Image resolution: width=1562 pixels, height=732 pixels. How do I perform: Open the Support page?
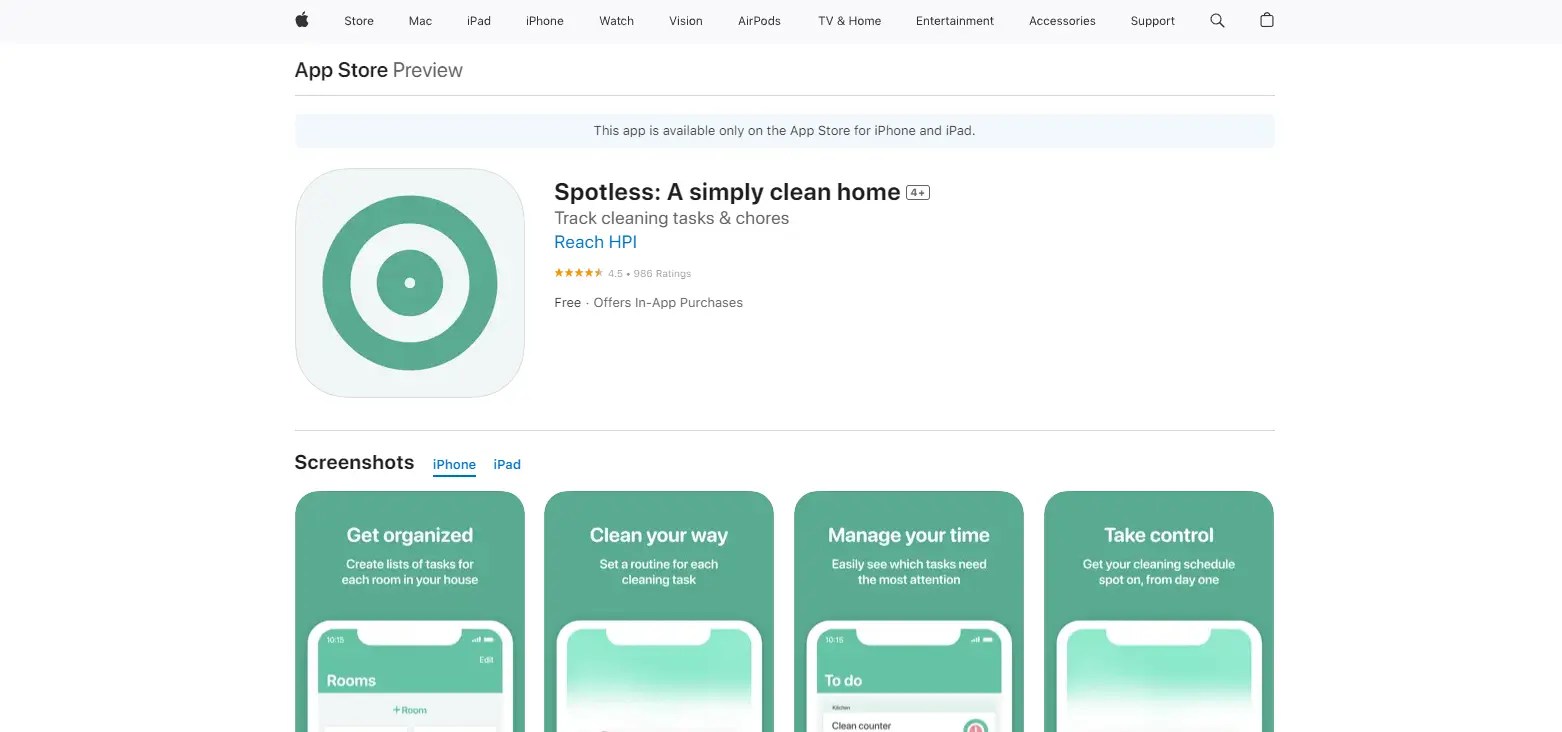click(1152, 20)
